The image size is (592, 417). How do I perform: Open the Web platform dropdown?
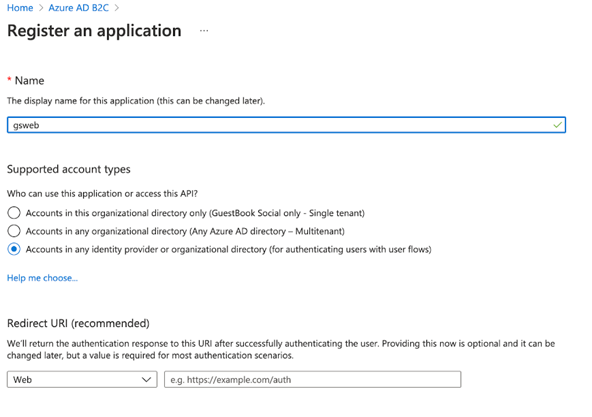point(82,379)
